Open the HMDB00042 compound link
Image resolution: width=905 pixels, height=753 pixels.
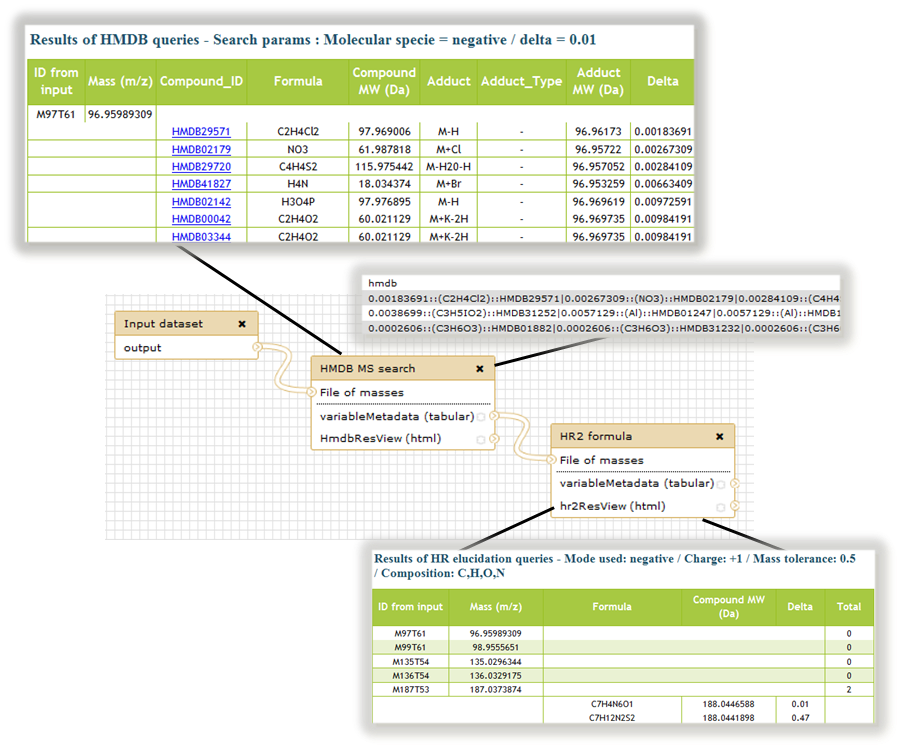201,219
